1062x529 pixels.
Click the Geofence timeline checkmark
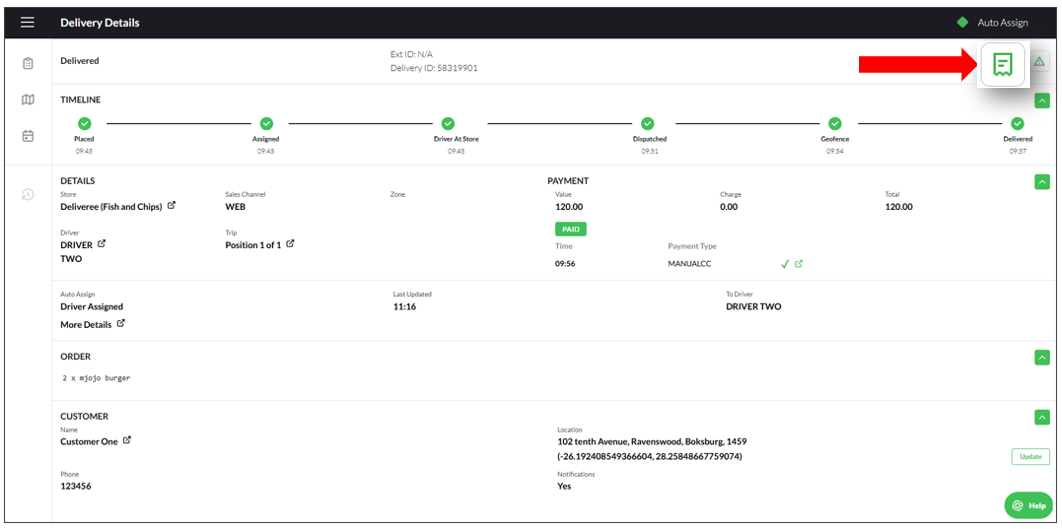tap(835, 123)
